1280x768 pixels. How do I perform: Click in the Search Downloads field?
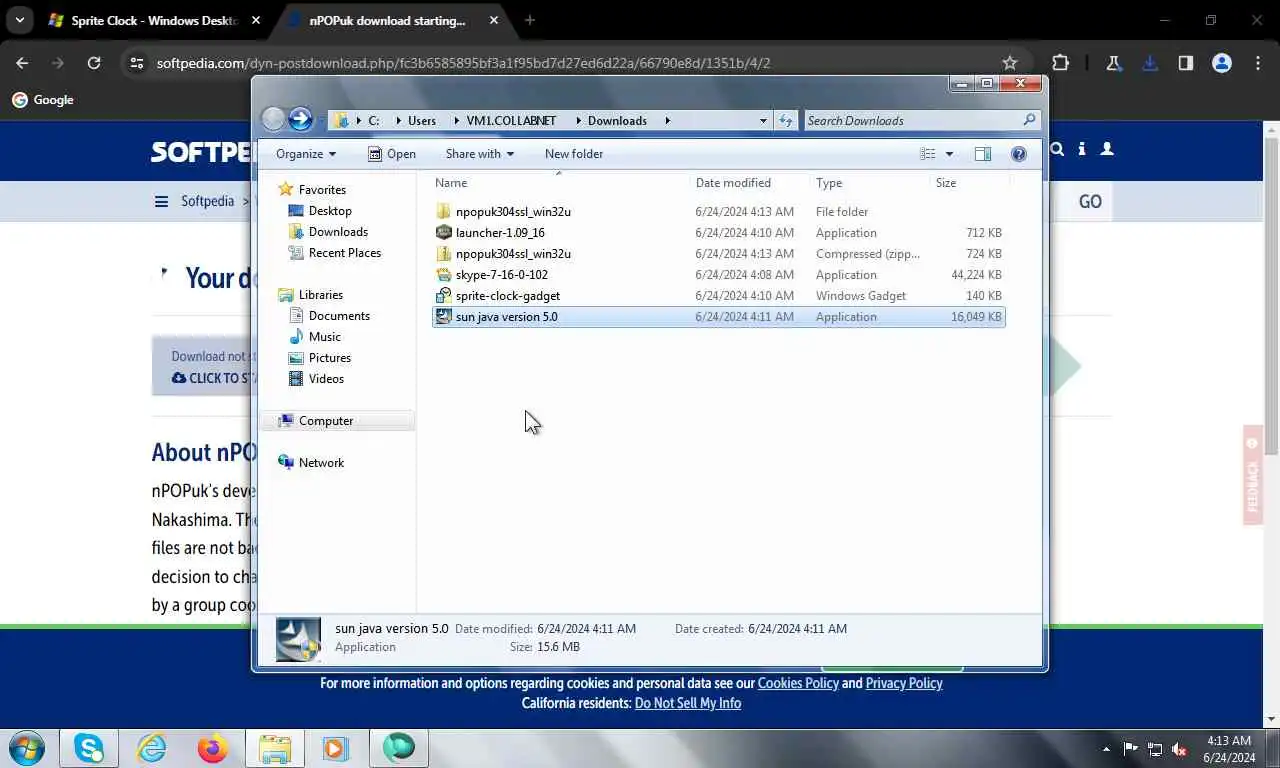[912, 120]
